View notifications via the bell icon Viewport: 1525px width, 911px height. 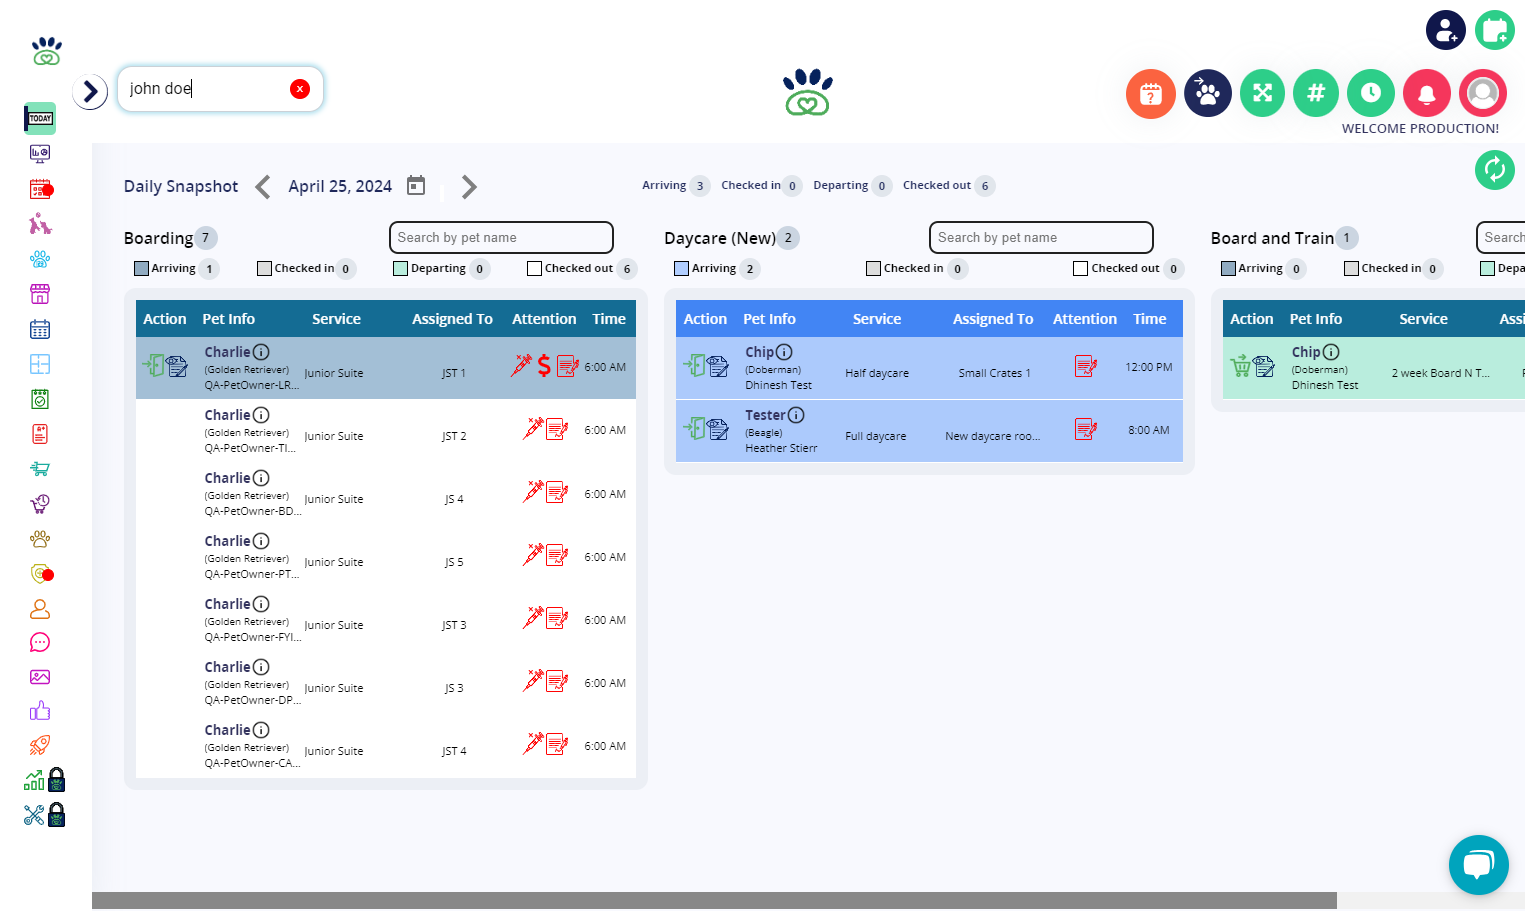pyautogui.click(x=1427, y=94)
